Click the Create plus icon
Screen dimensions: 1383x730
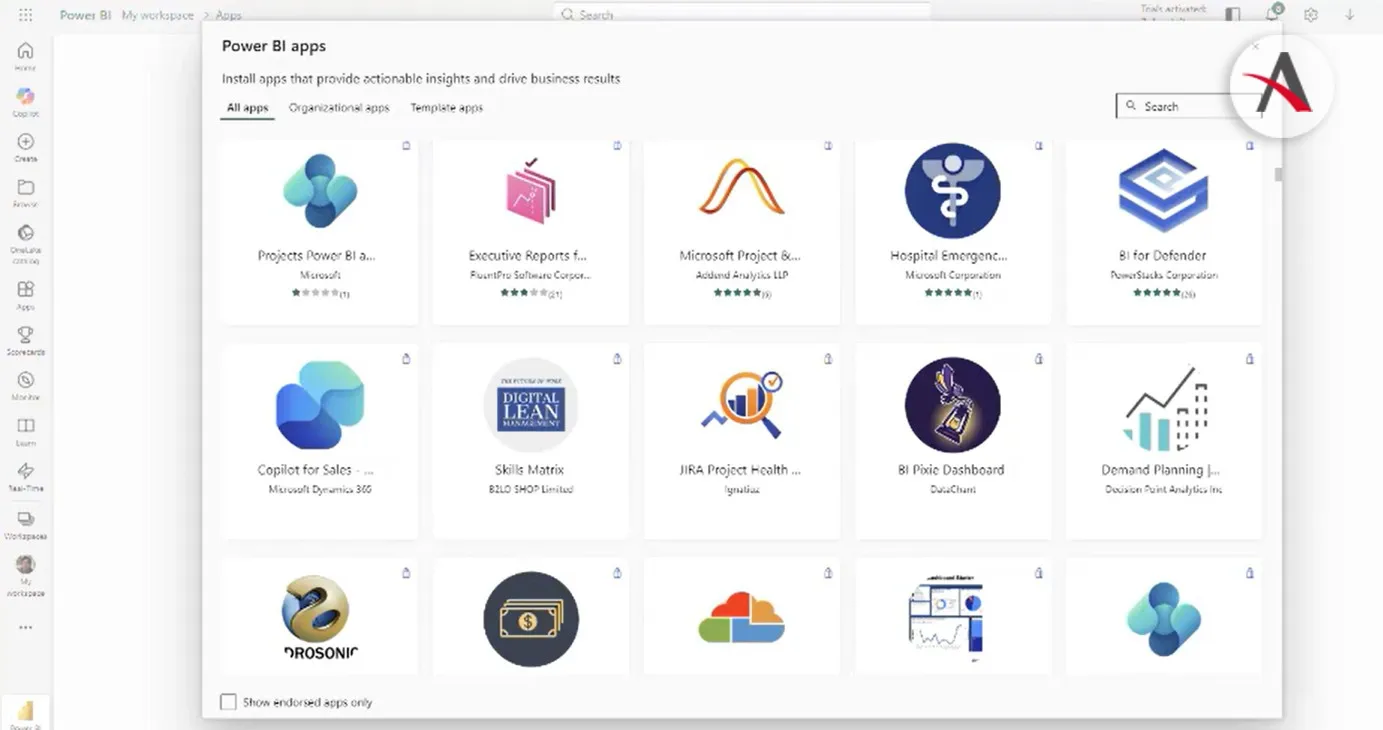(x=25, y=146)
